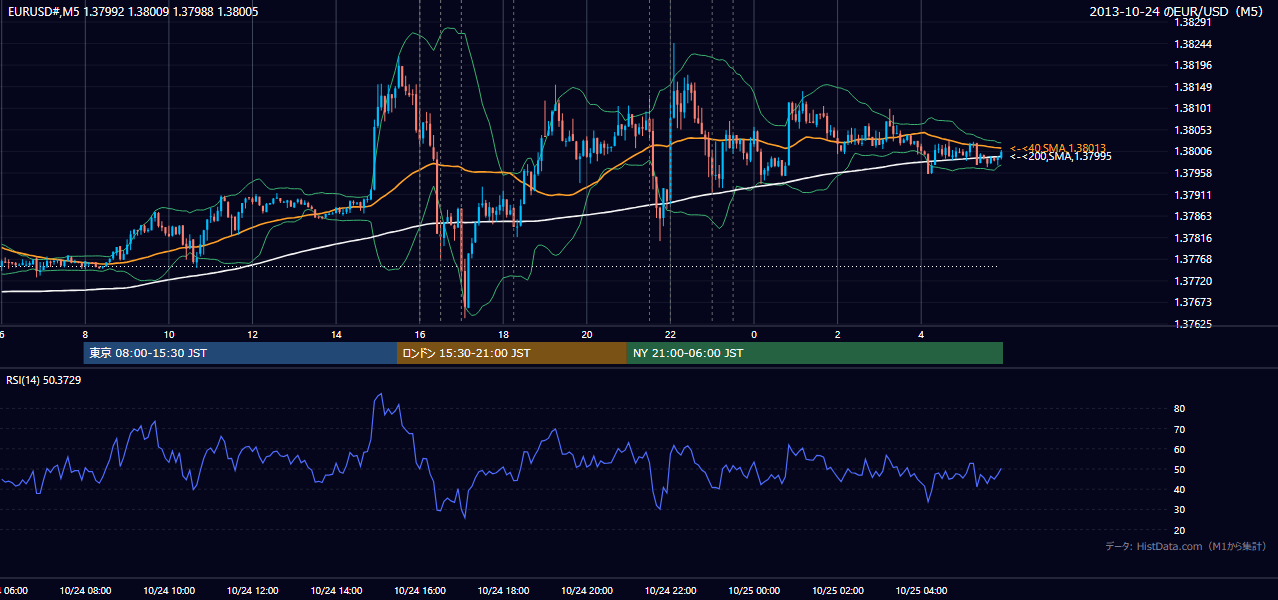The image size is (1278, 600).
Task: Click hour label 2 under the price chart
Action: tap(838, 334)
